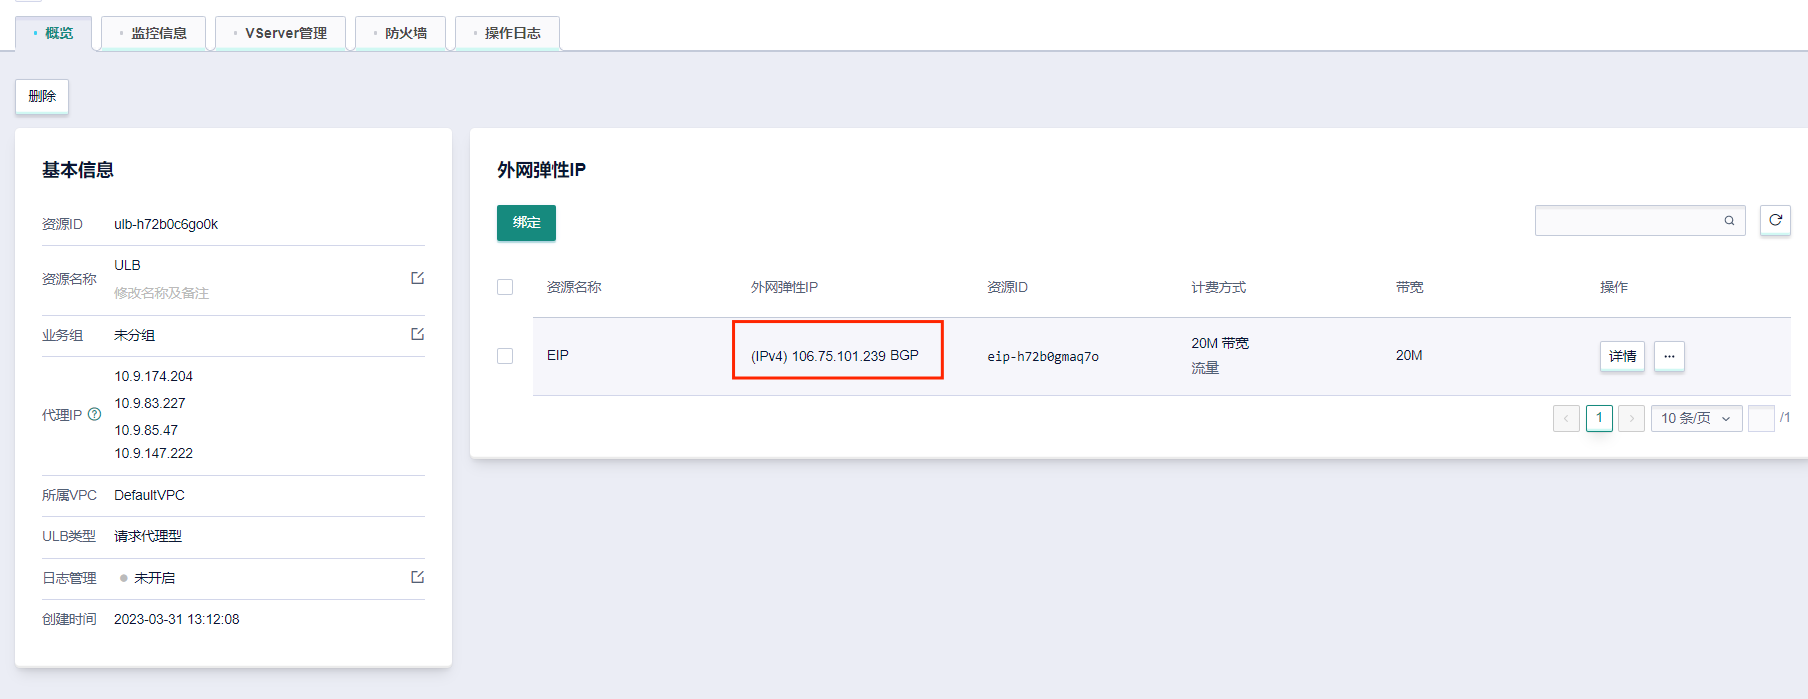Open the 操作日志 tab
Screen dimensions: 1808x699
[508, 33]
